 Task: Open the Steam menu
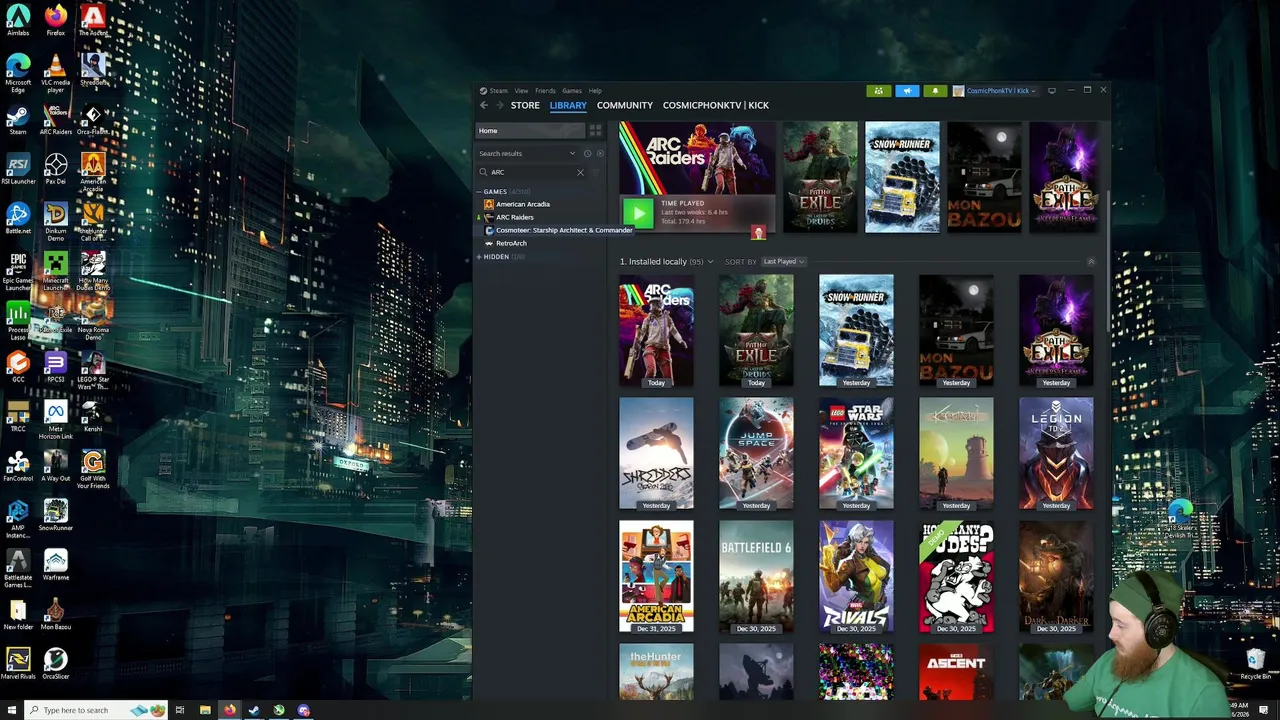point(498,91)
